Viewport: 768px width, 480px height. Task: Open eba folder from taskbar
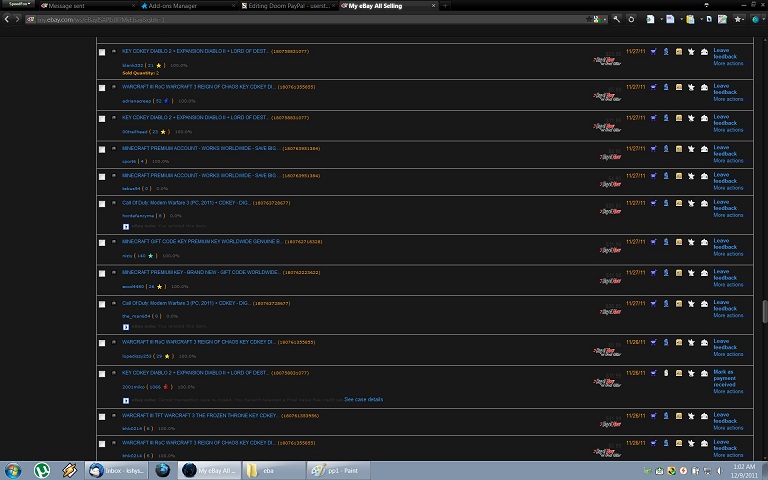click(x=274, y=471)
